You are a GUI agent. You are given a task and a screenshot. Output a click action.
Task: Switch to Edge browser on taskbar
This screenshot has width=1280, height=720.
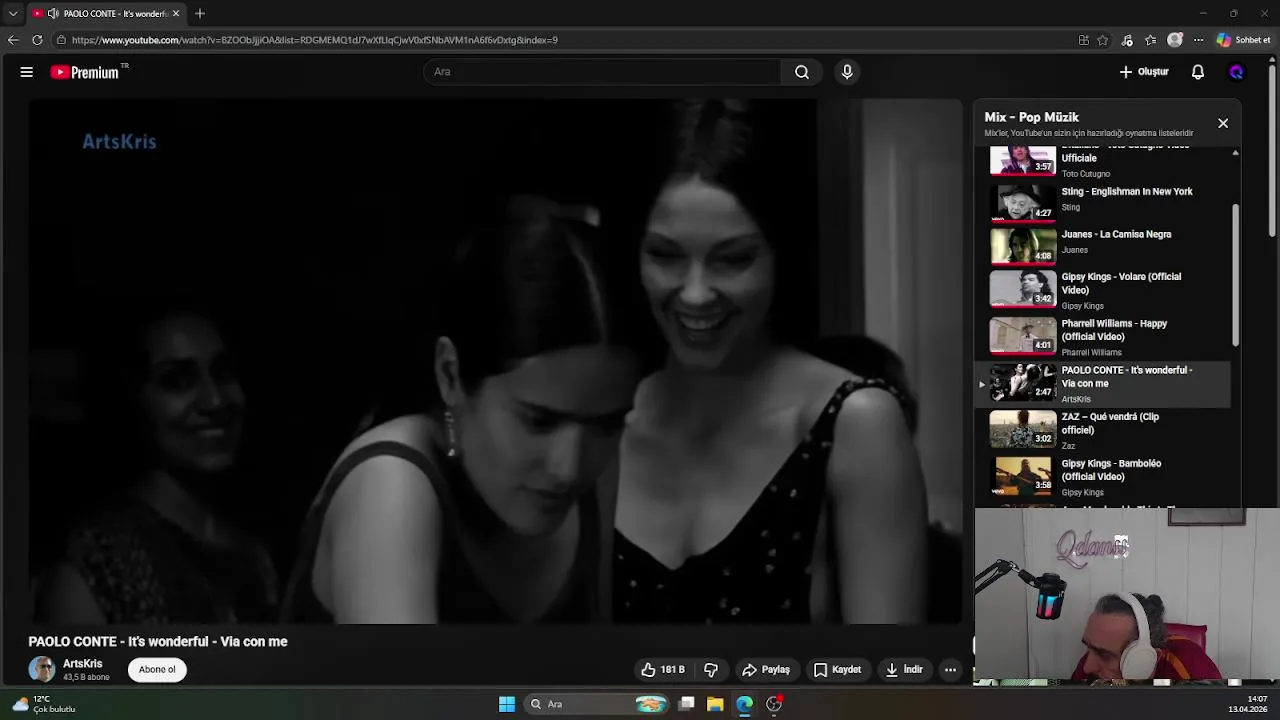[x=745, y=704]
